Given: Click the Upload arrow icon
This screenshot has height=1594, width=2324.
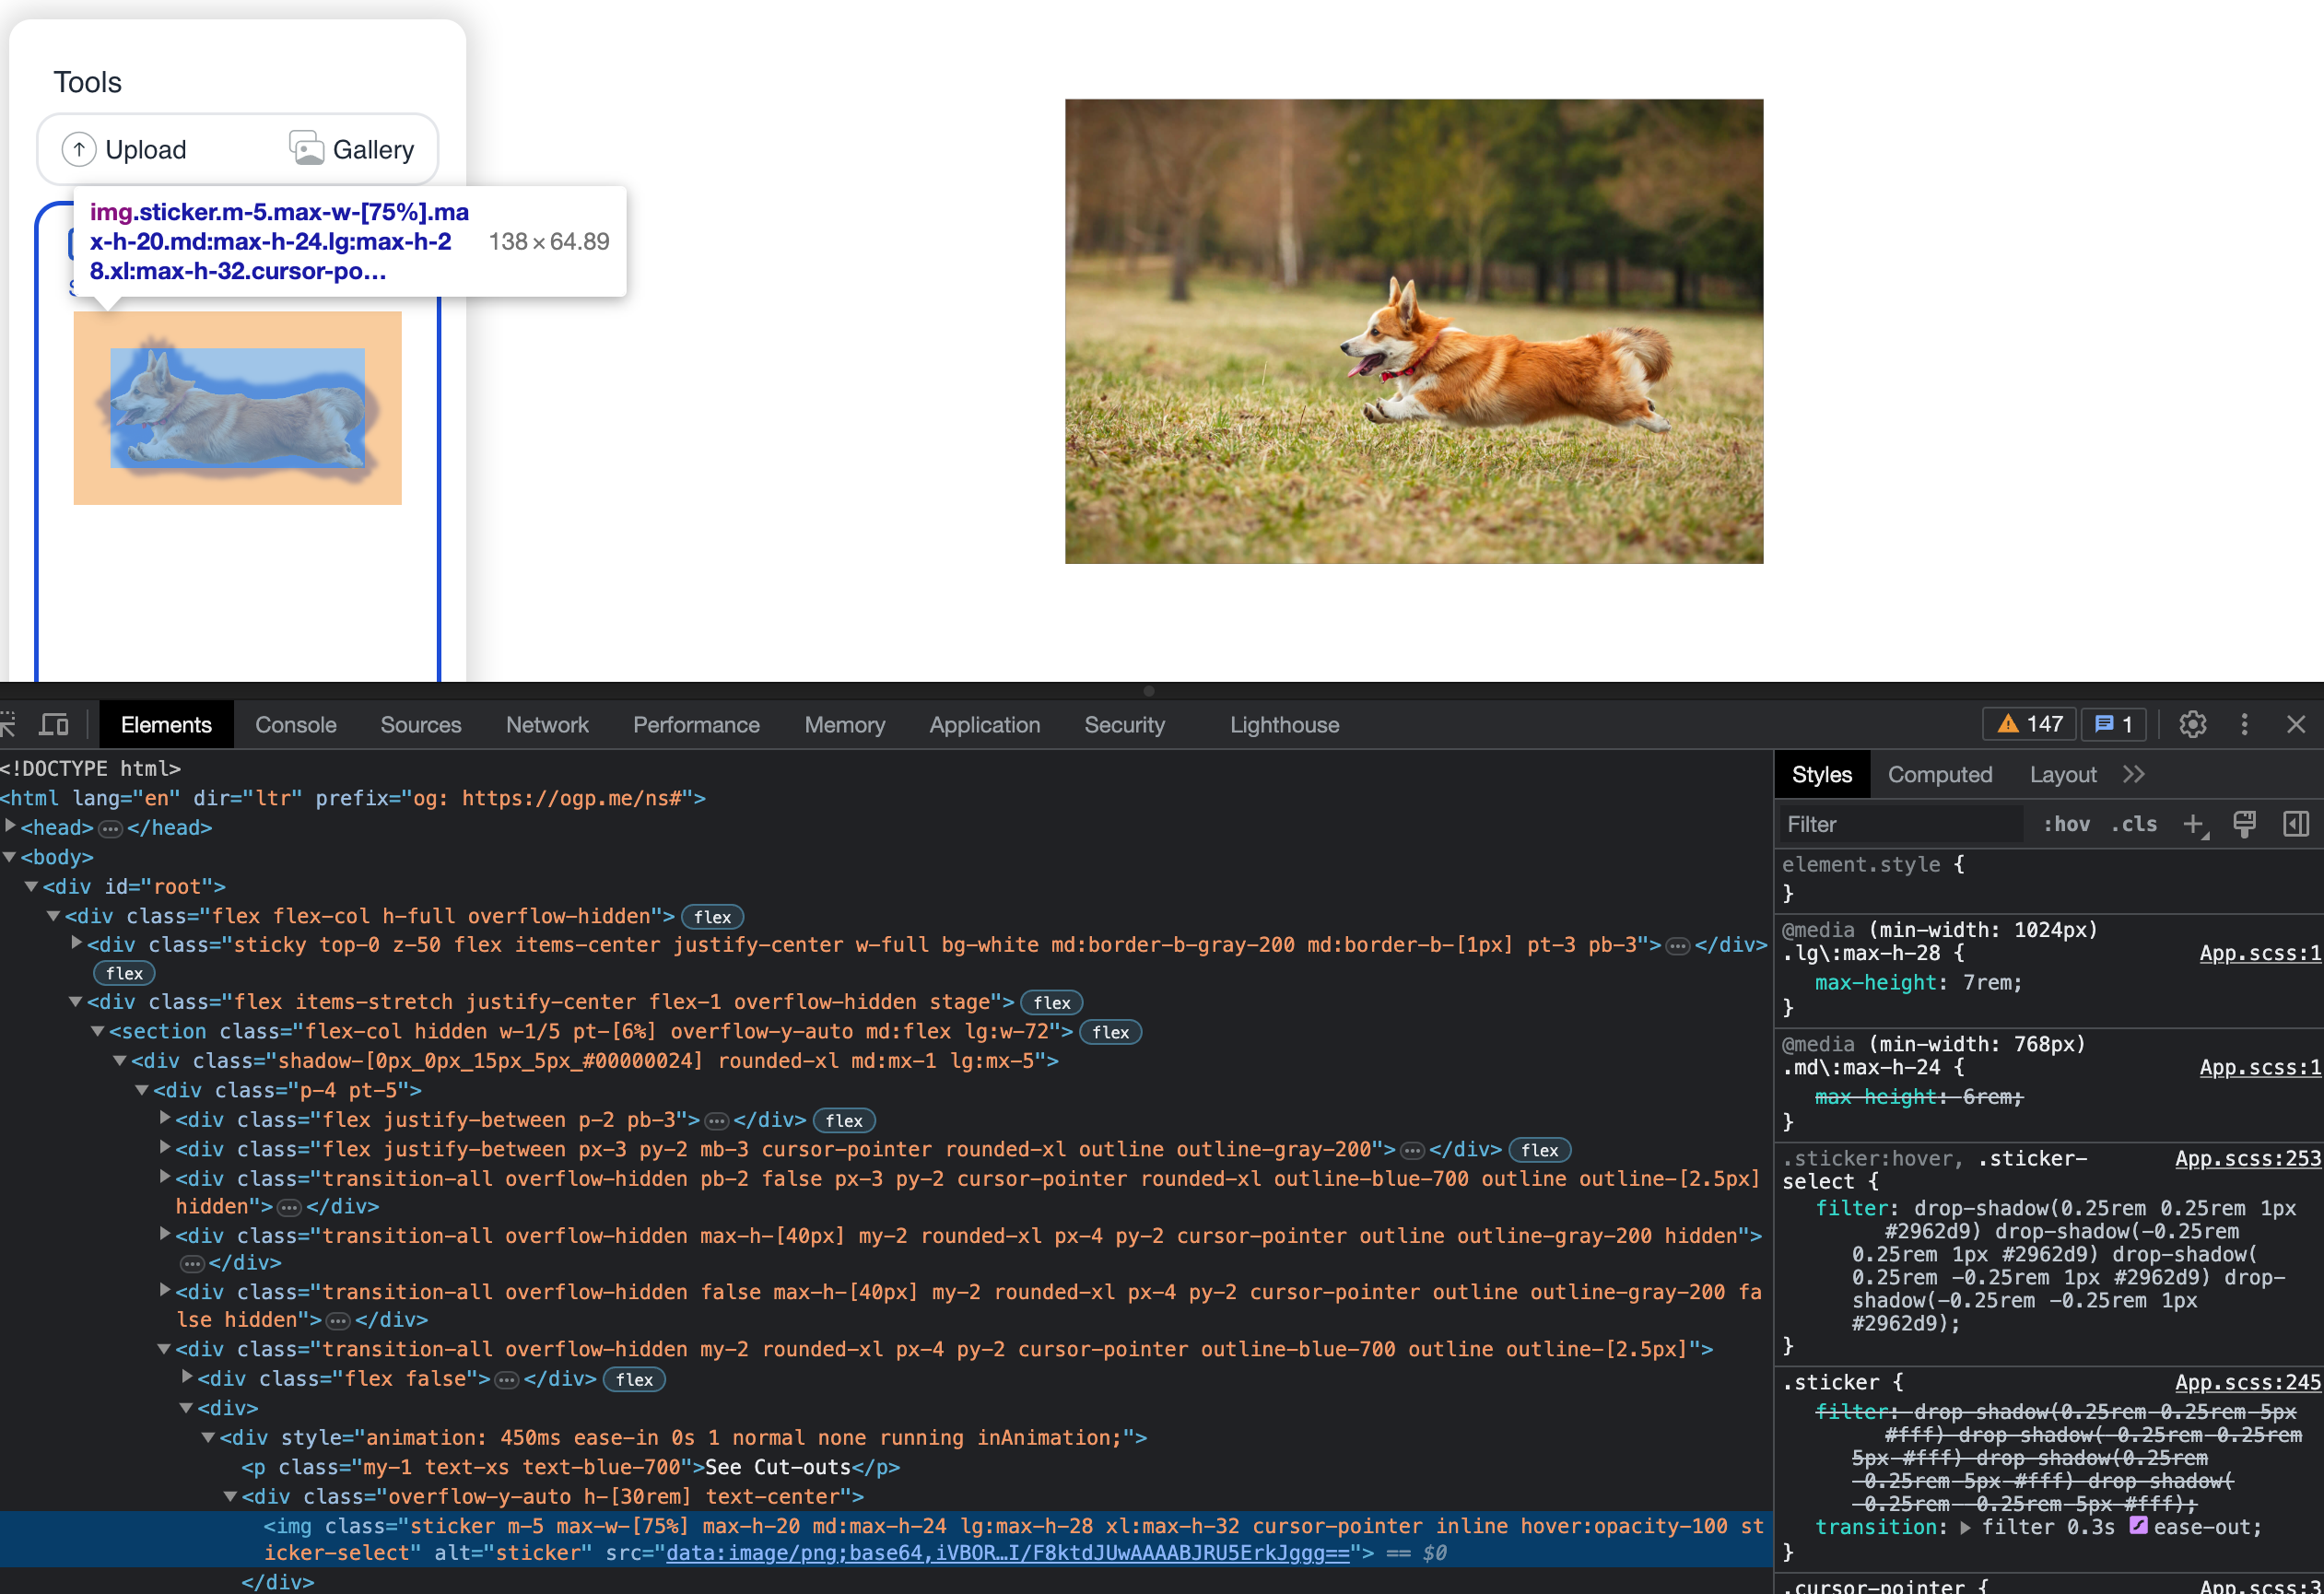Looking at the screenshot, I should (x=79, y=149).
